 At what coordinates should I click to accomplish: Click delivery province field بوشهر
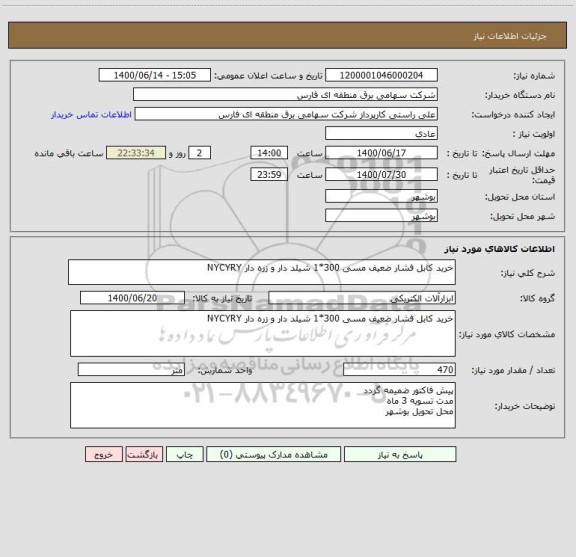(x=381, y=196)
